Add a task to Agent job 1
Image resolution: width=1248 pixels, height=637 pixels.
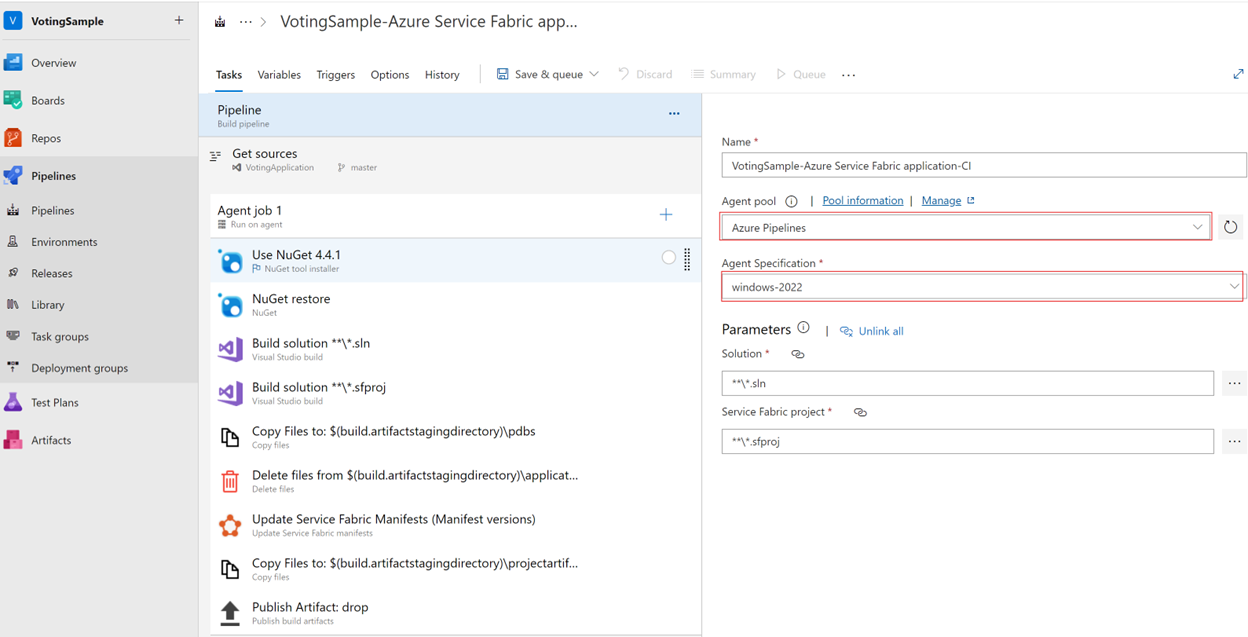[x=666, y=214]
